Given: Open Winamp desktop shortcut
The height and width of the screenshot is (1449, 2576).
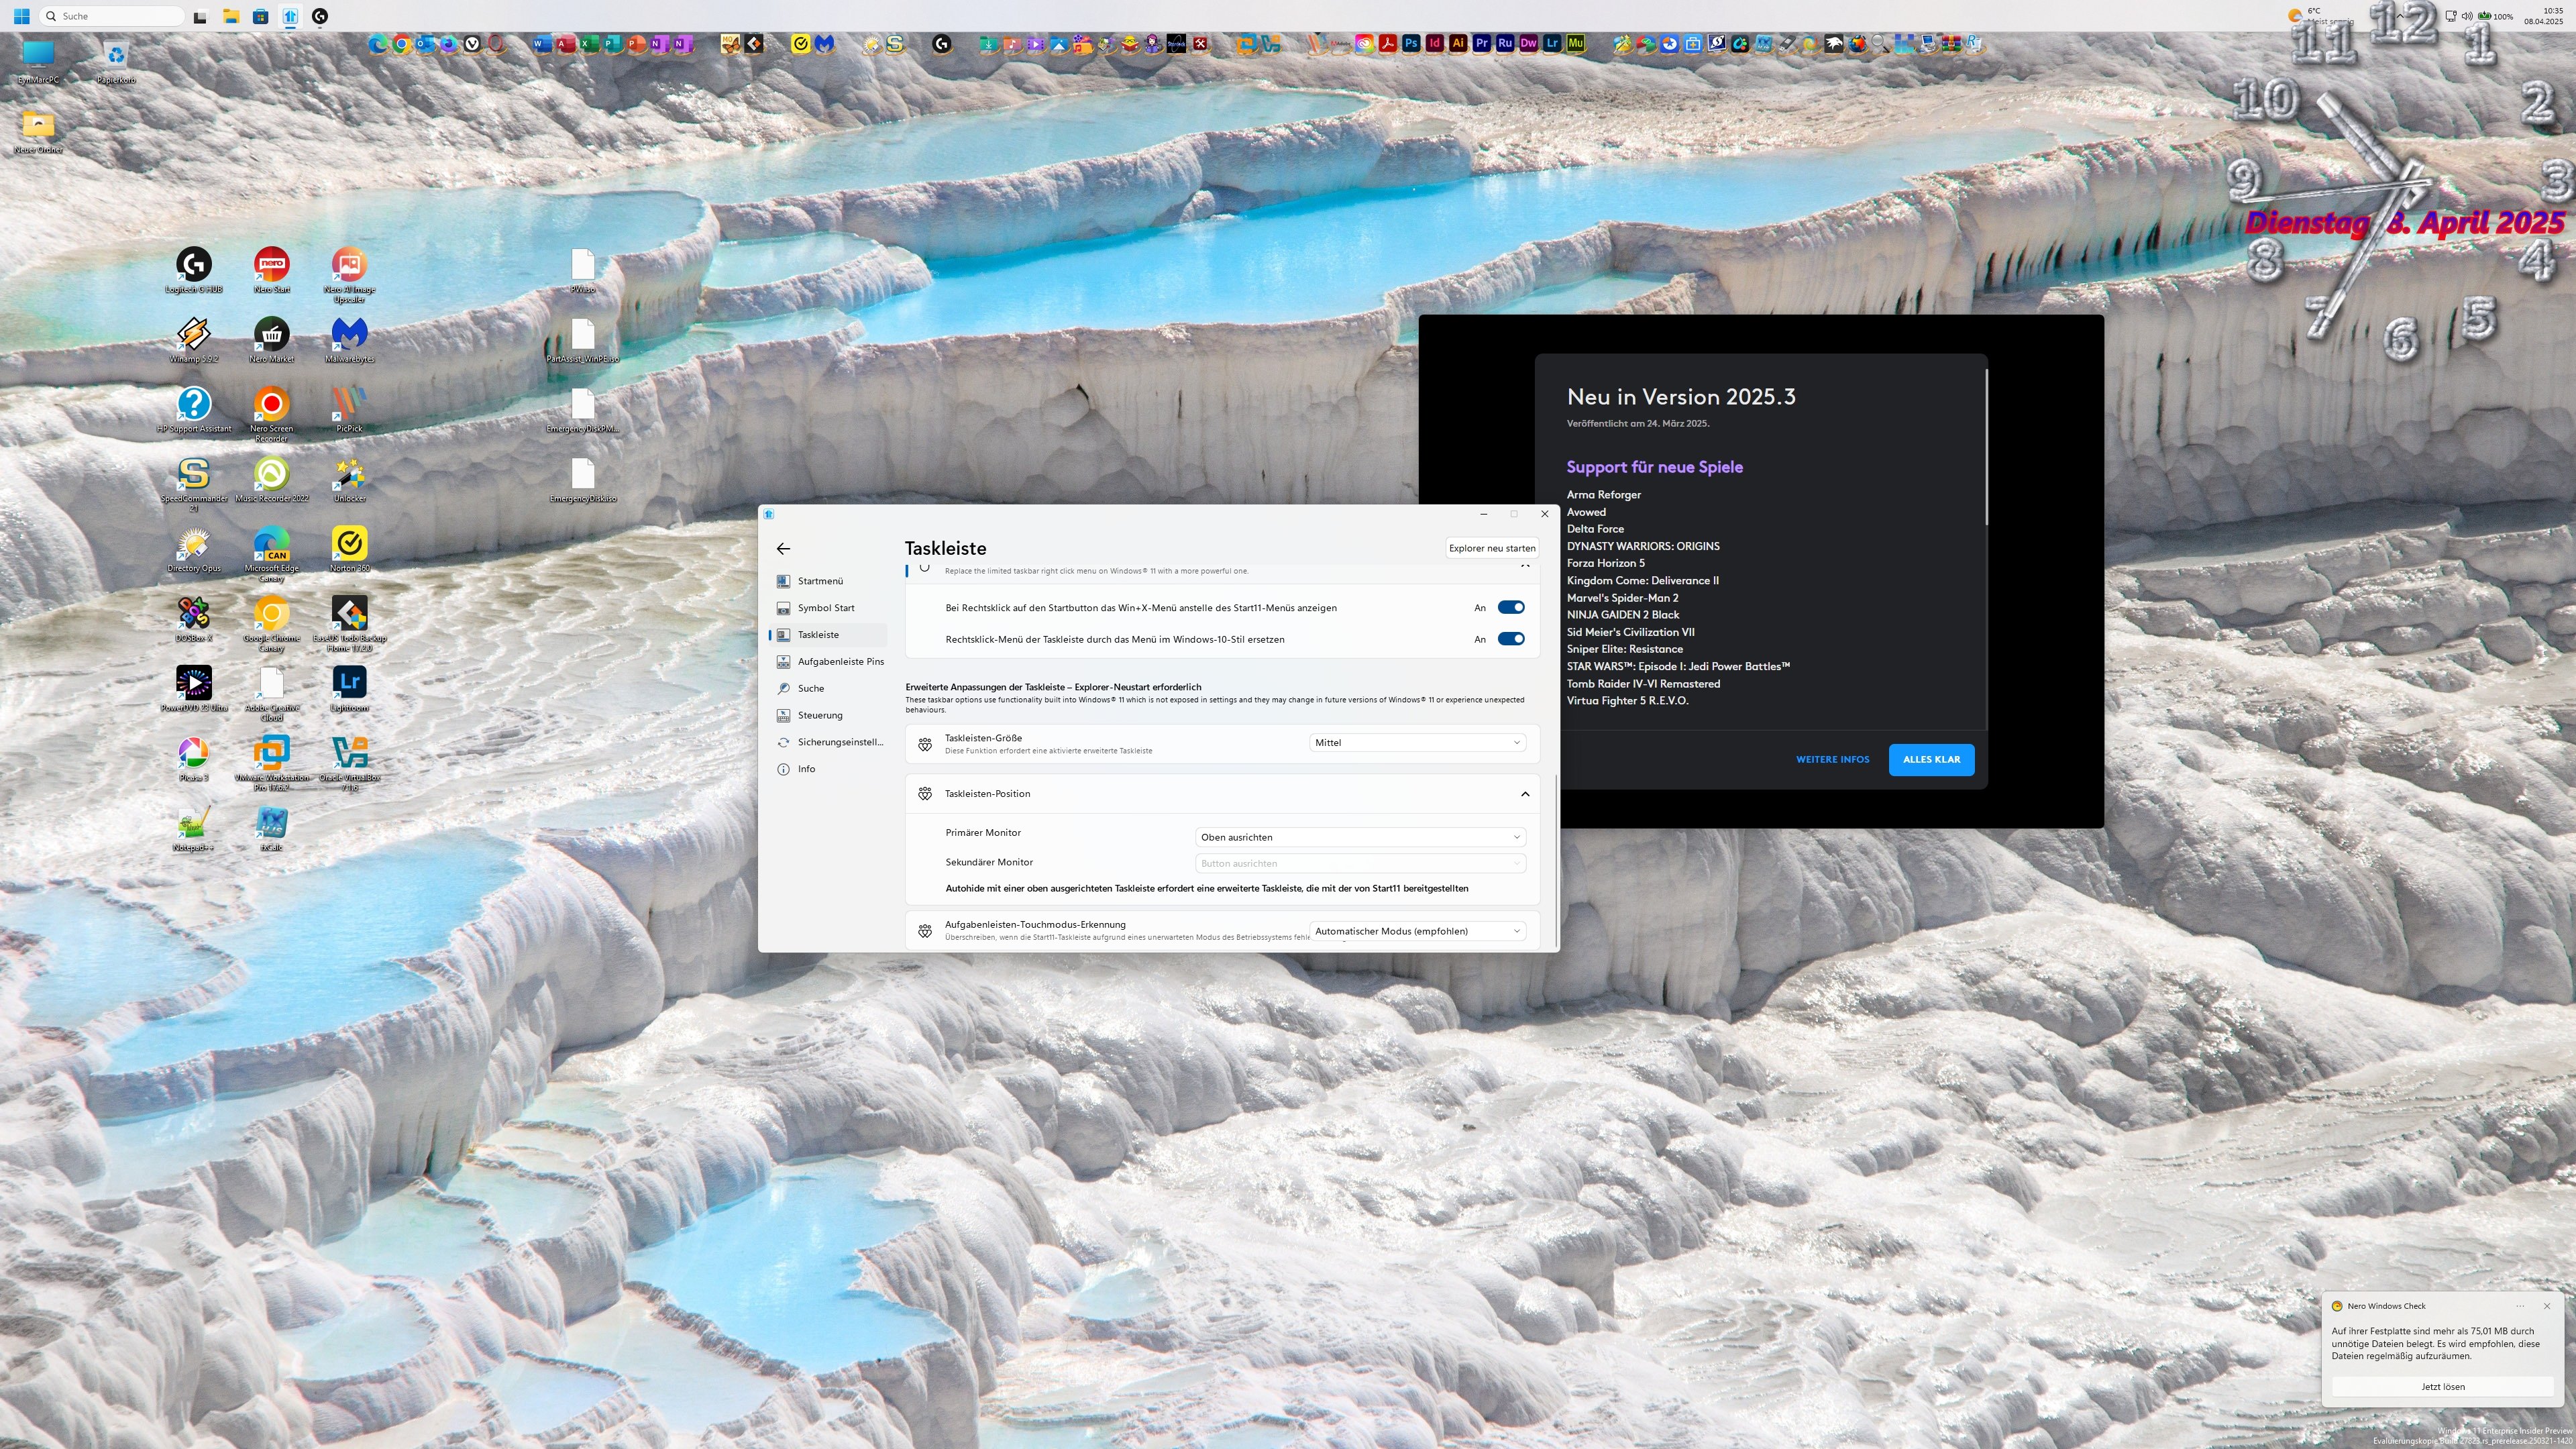Looking at the screenshot, I should [x=193, y=335].
